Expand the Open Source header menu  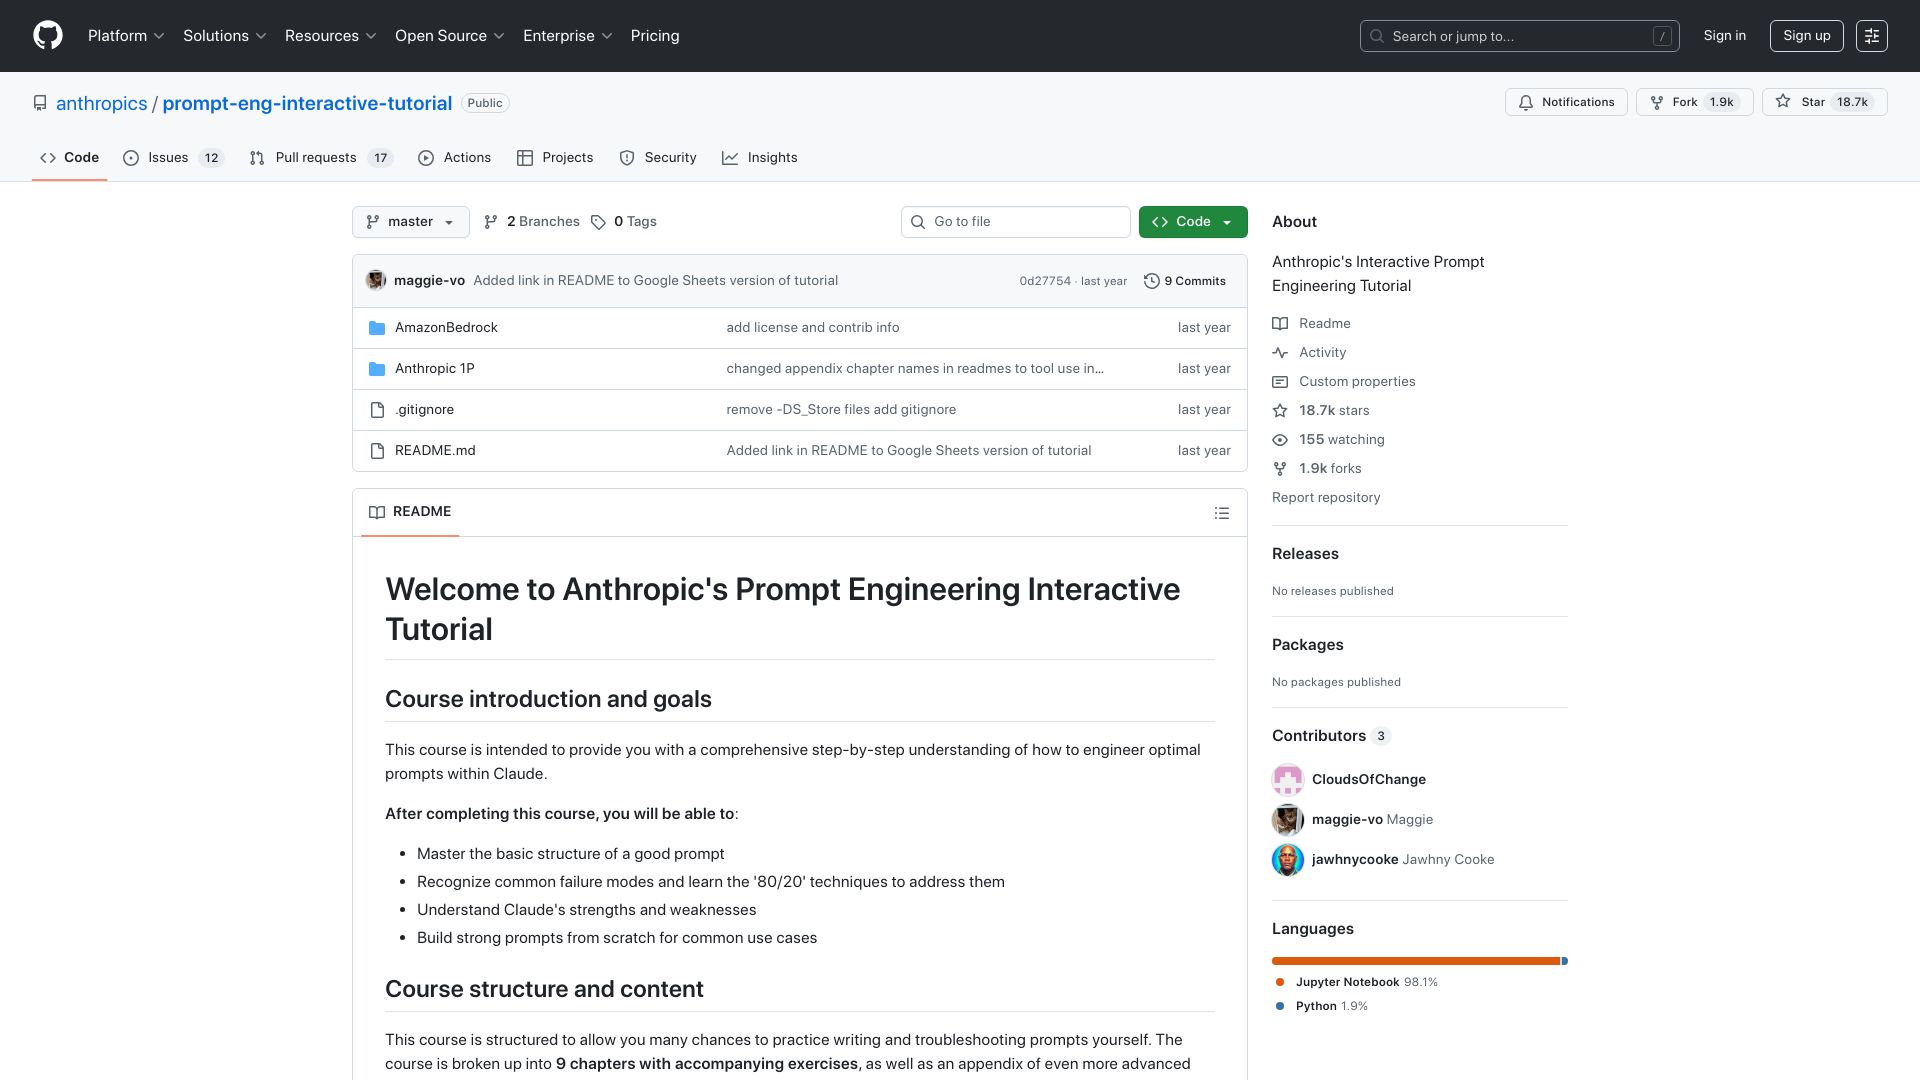450,36
